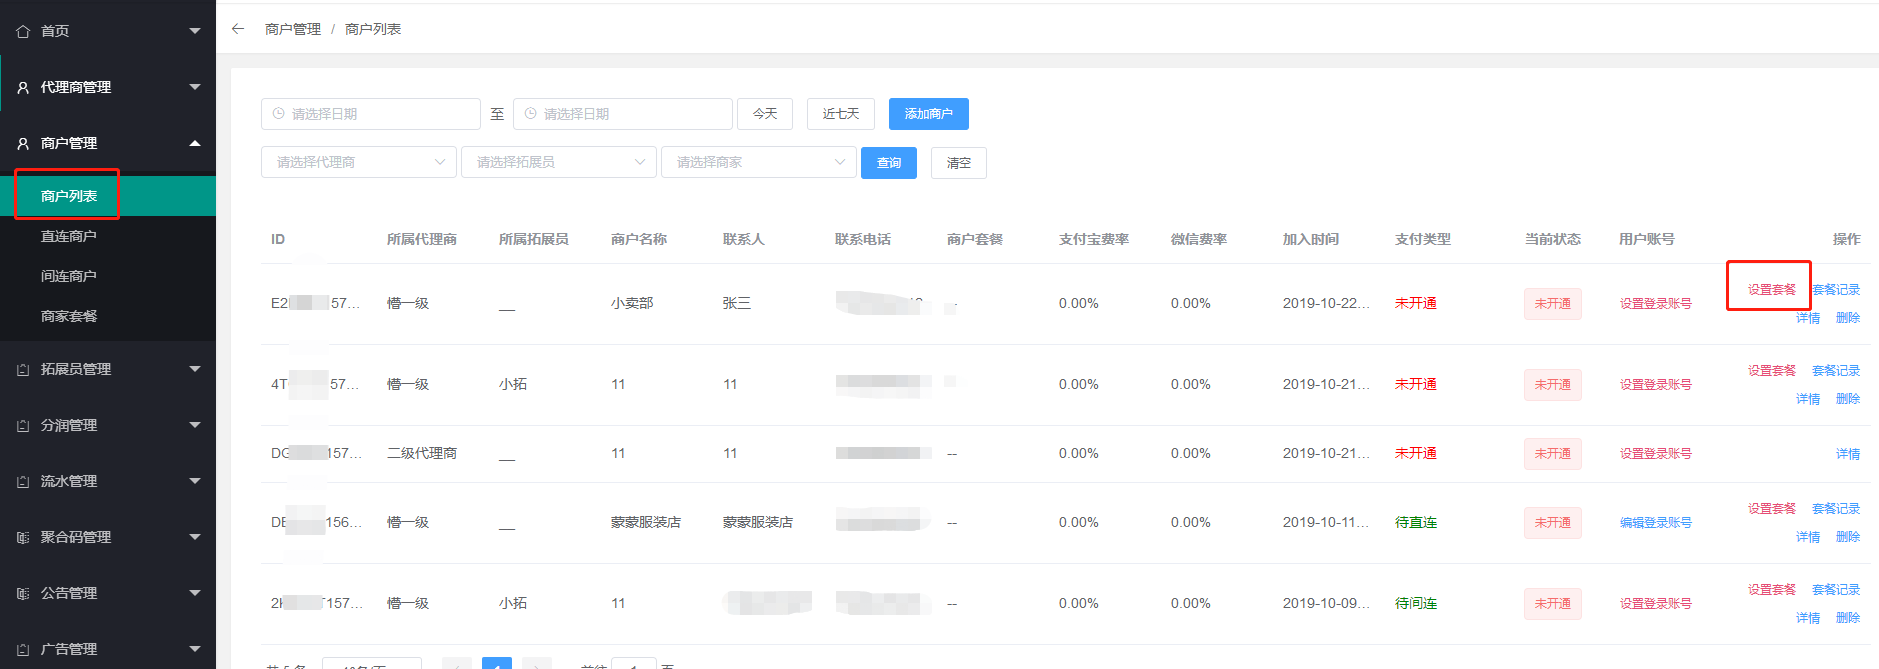Click 删除 for 蒙蒙服装店
Image resolution: width=1879 pixels, height=669 pixels.
point(1848,537)
